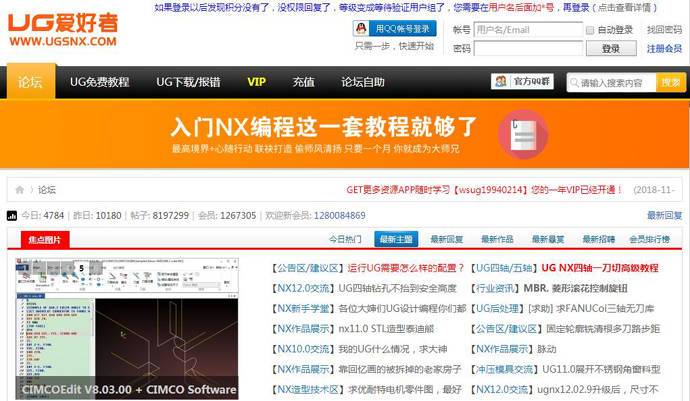Click the statistics bar chart icon
This screenshot has width=690, height=401.
tap(12, 215)
